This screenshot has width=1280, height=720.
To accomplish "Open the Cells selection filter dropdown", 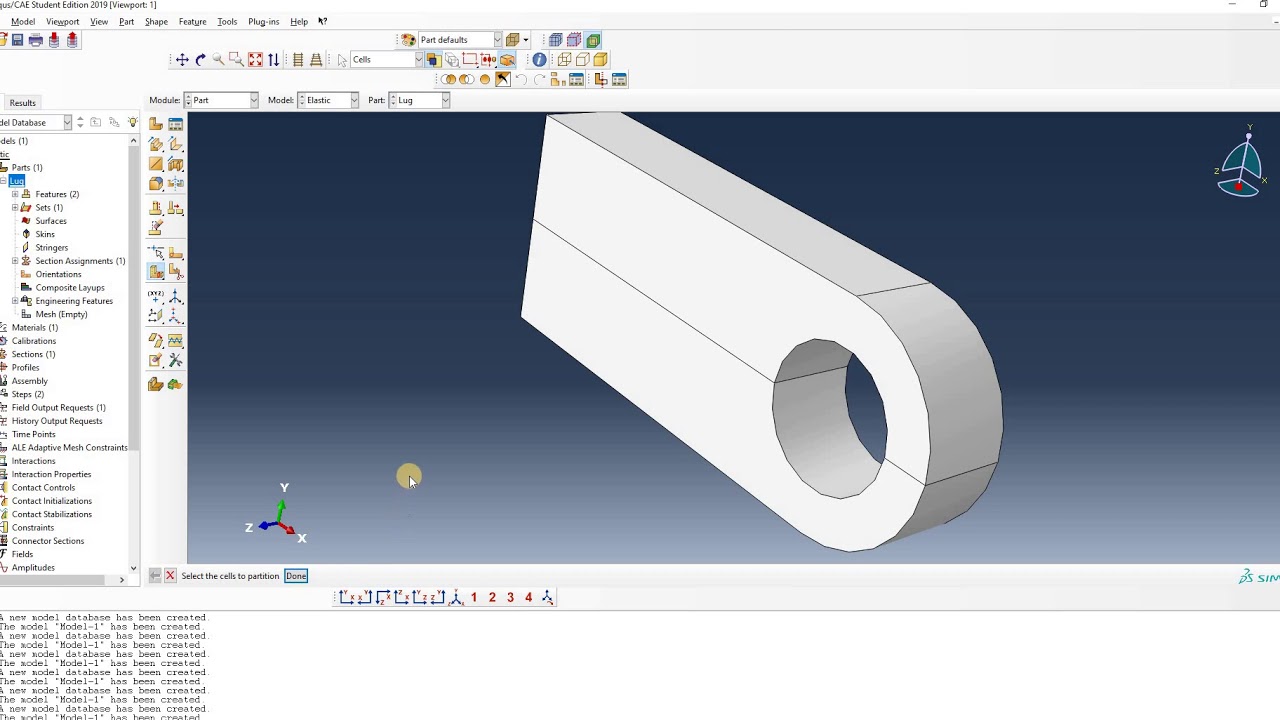I will click(386, 60).
